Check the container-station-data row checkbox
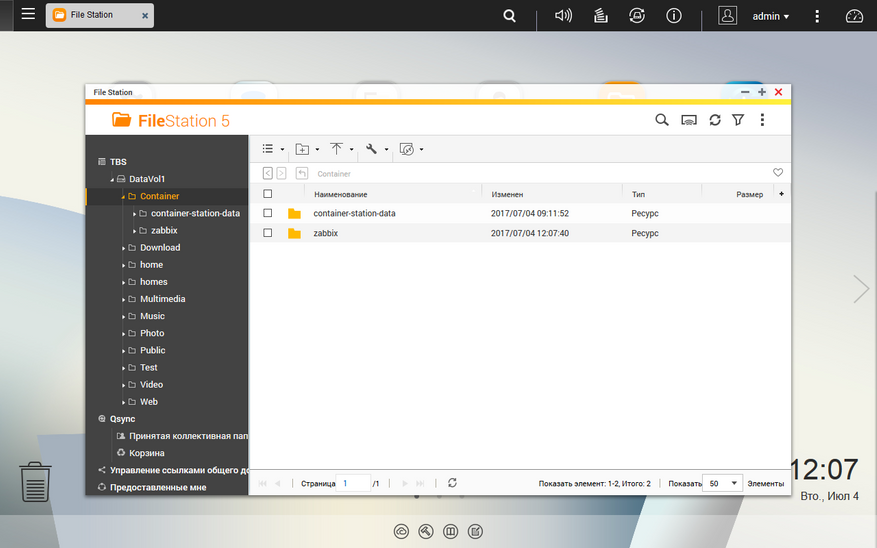The image size is (877, 548). [268, 213]
